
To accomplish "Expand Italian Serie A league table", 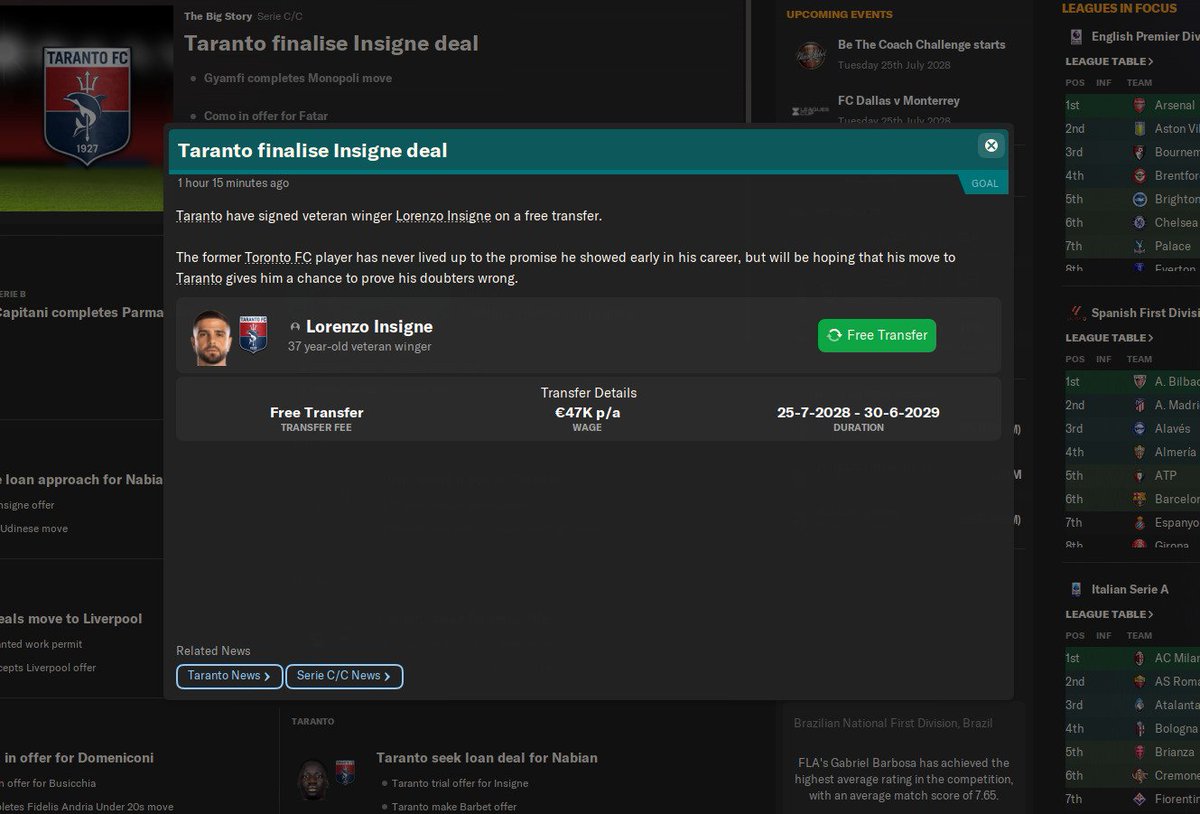I will point(1110,615).
